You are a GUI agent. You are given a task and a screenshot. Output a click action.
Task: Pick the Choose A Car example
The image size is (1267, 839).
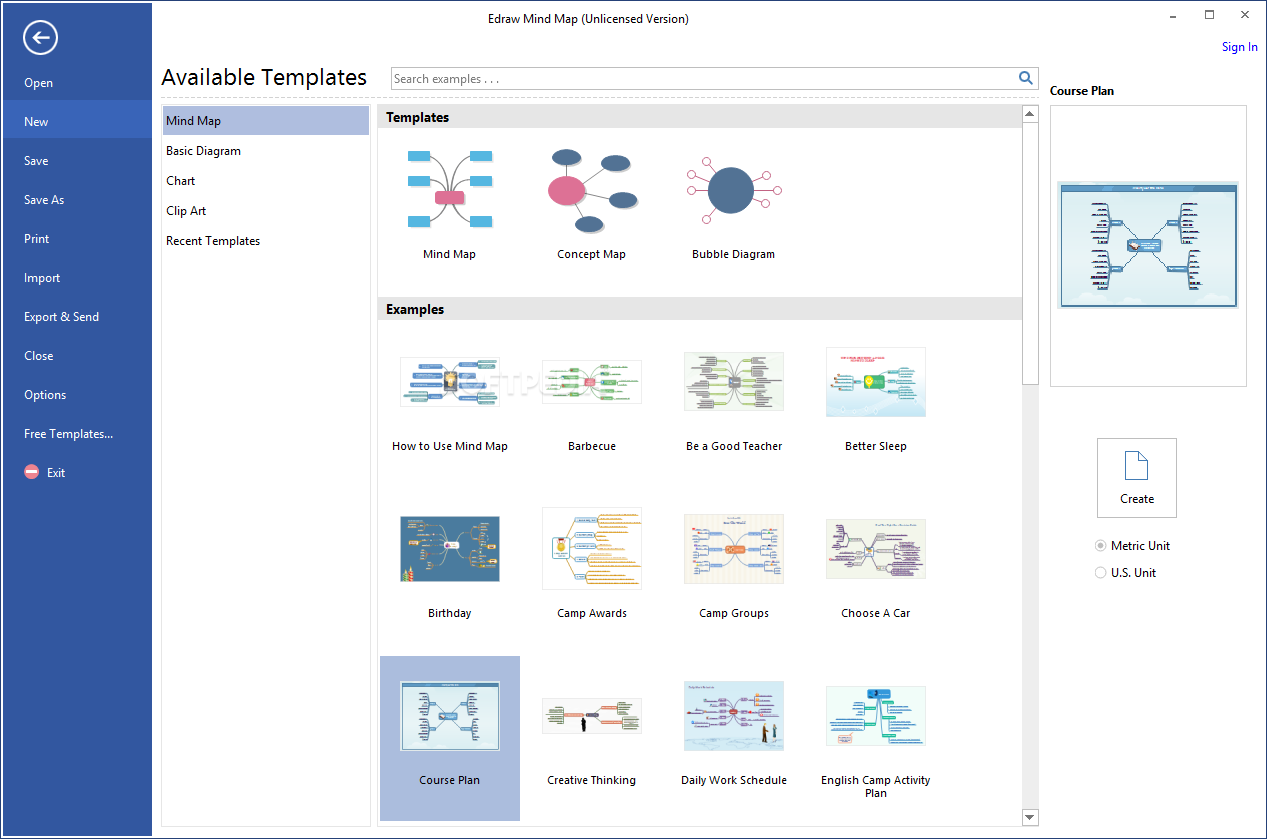[x=876, y=549]
